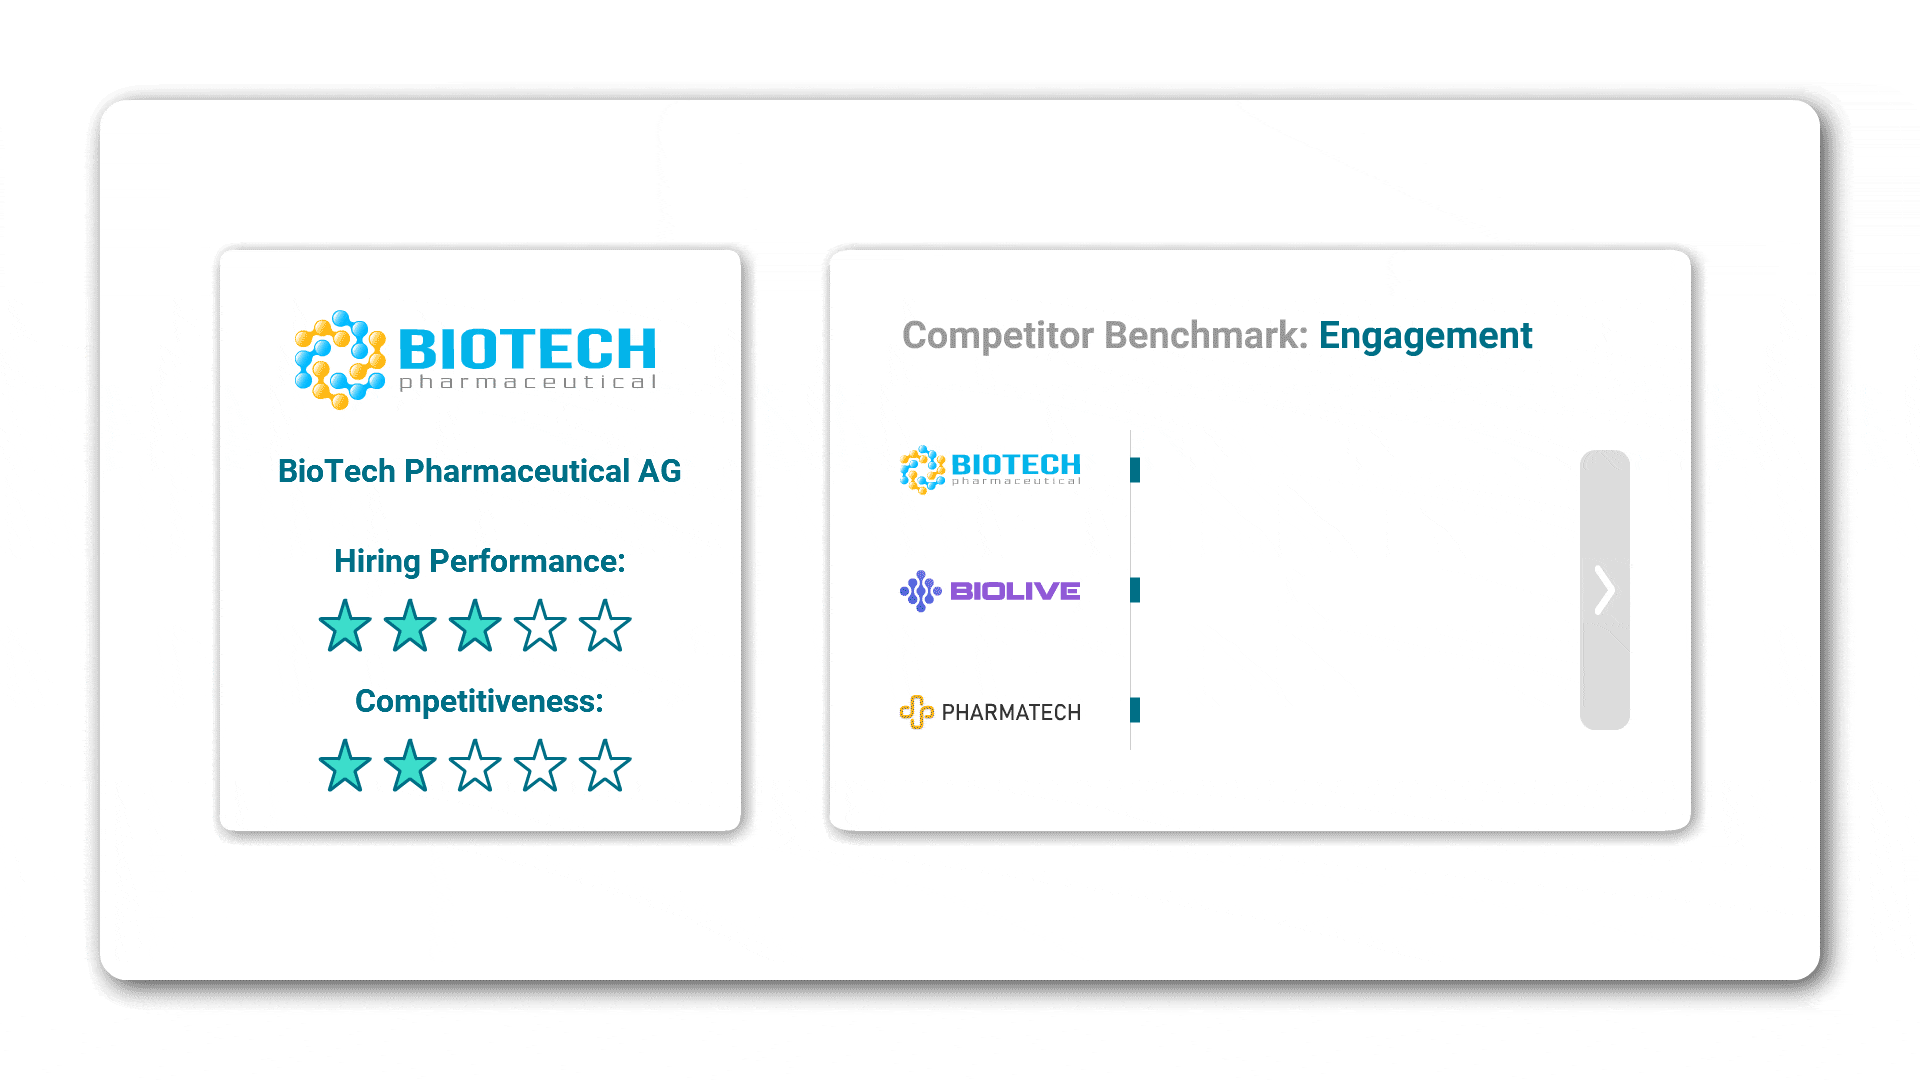This screenshot has width=1920, height=1080.
Task: Click the BioLive engagement bar
Action: pyautogui.click(x=1136, y=590)
